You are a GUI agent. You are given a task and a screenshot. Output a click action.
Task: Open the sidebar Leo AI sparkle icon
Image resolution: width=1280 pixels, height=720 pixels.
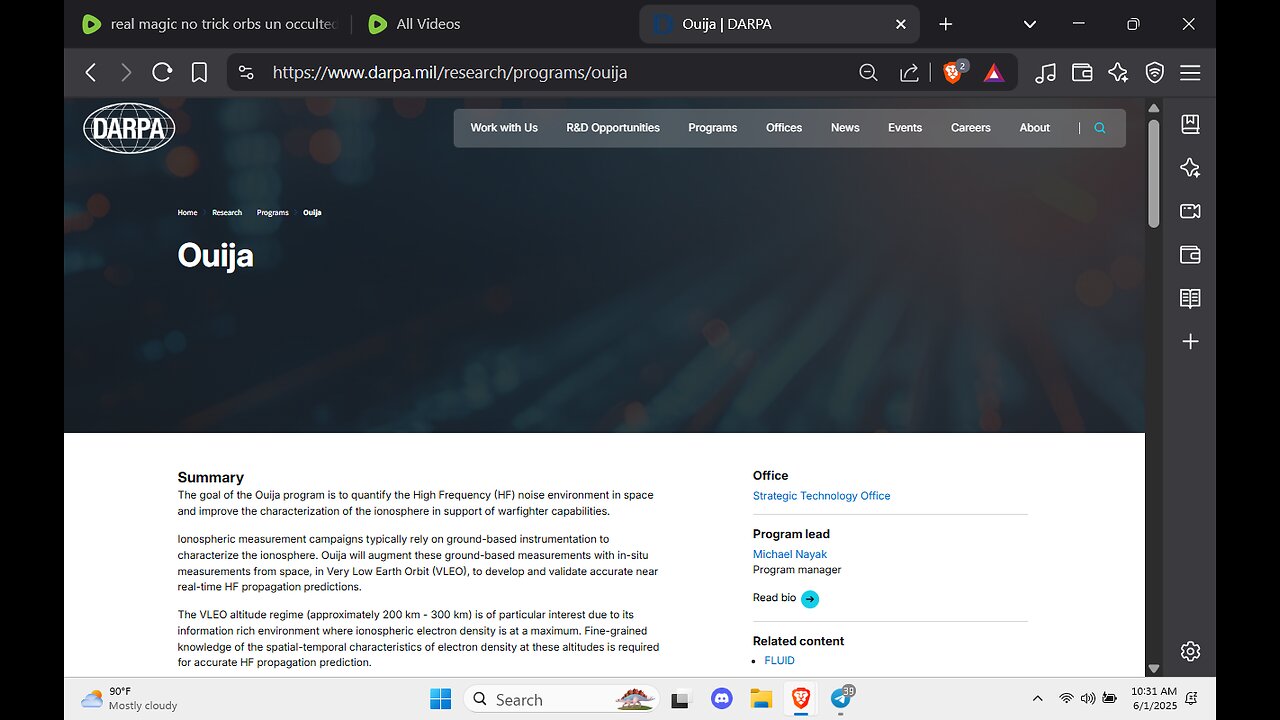pos(1190,168)
